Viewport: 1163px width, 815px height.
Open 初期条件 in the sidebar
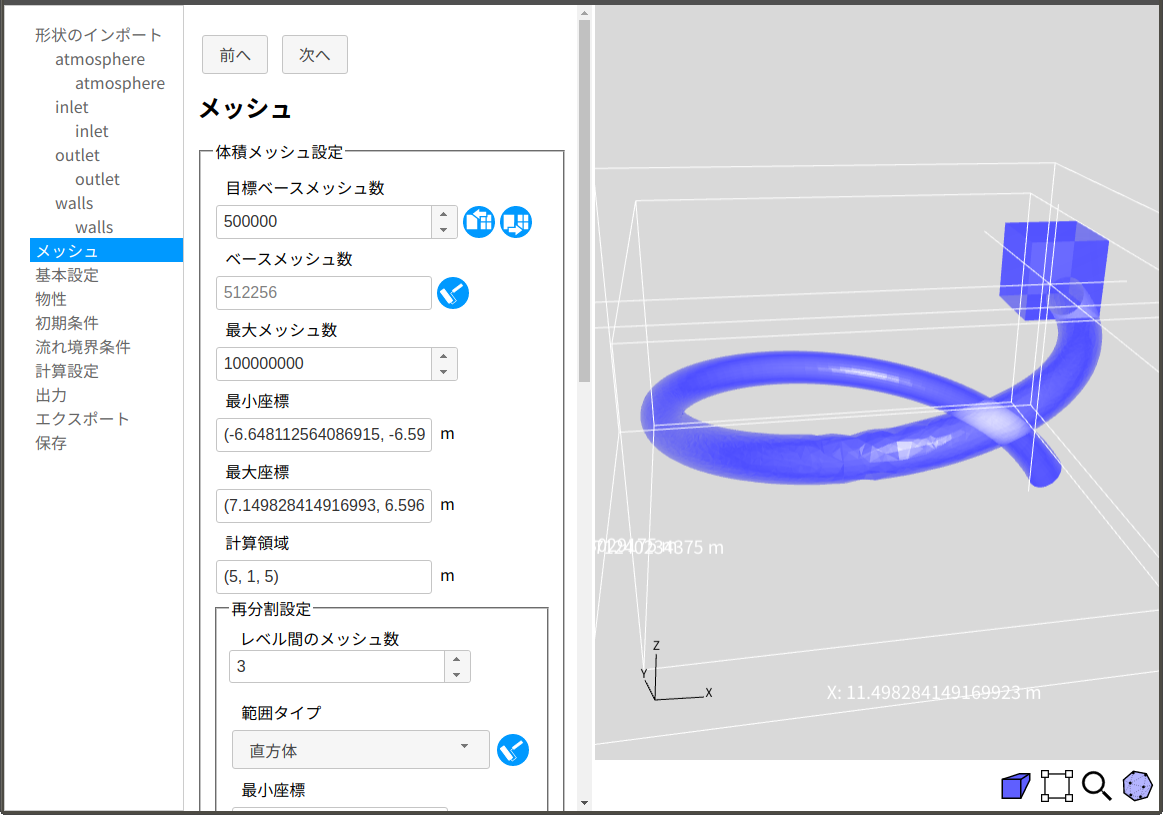pos(67,323)
